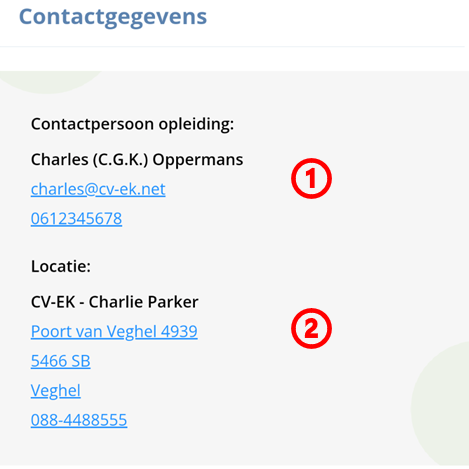Click the postal code link 5466 SB
This screenshot has width=469, height=469.
(x=60, y=361)
